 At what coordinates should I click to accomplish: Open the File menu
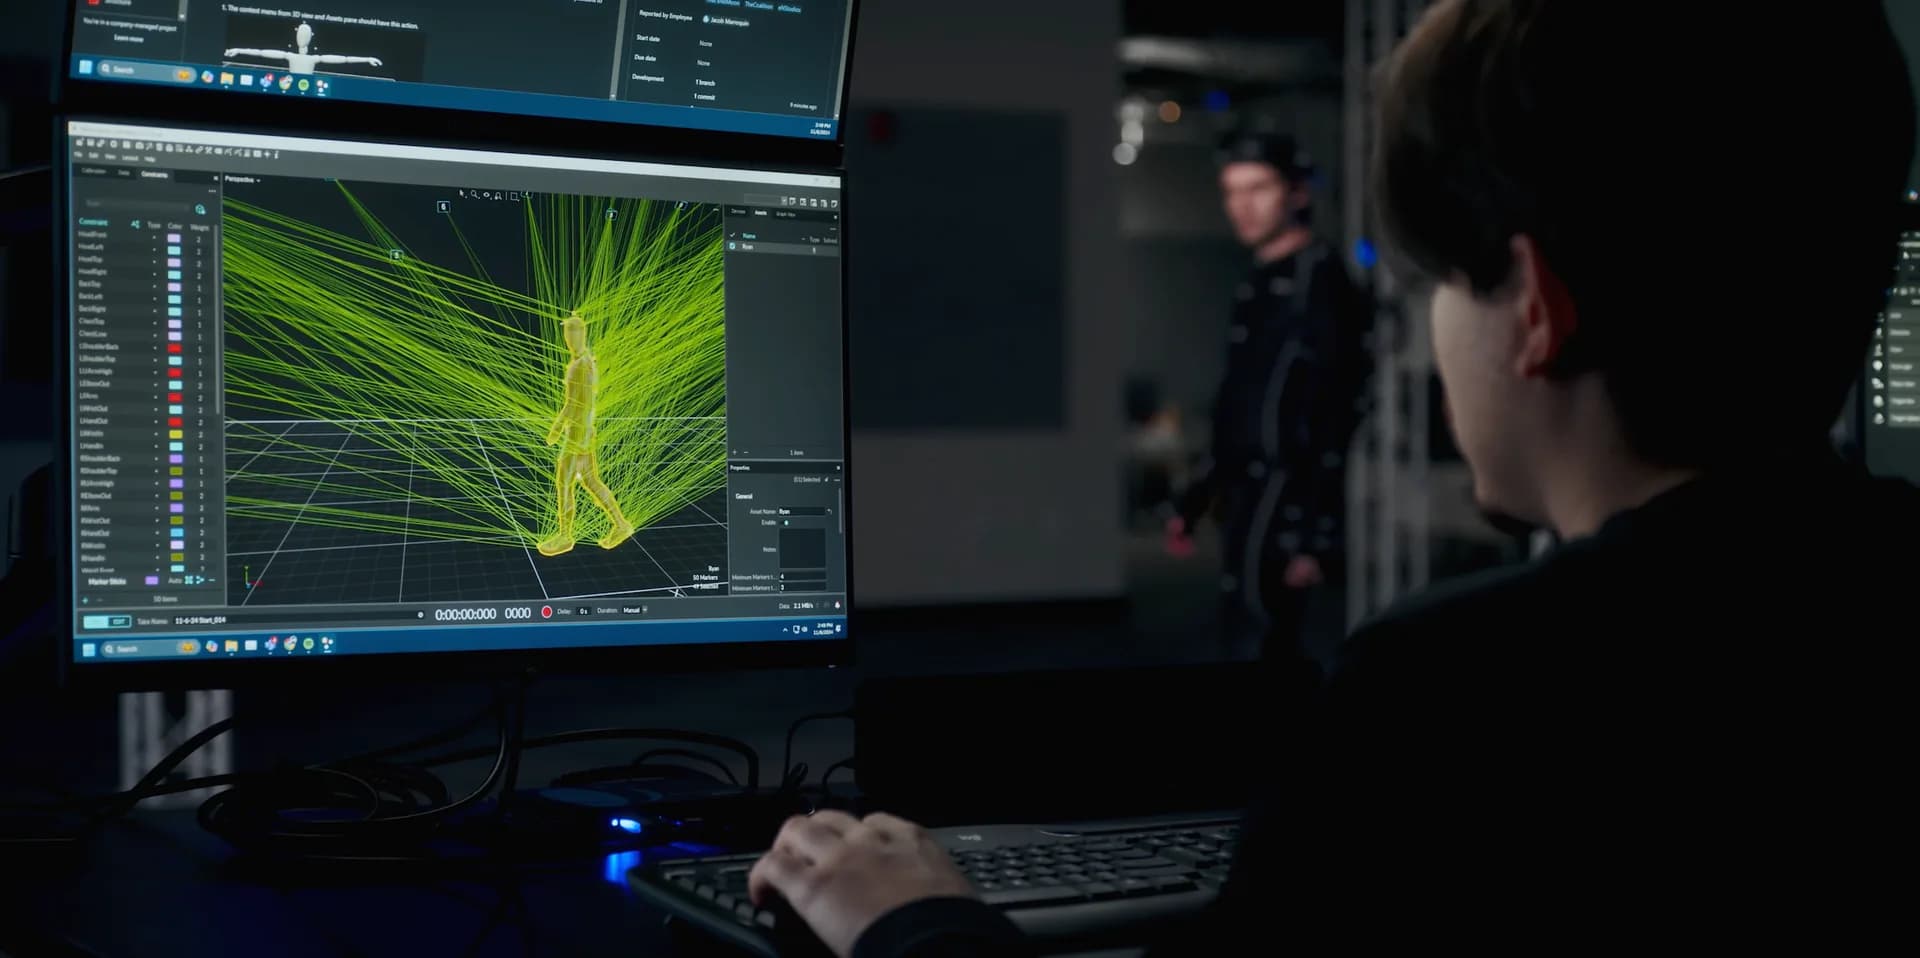tap(78, 154)
